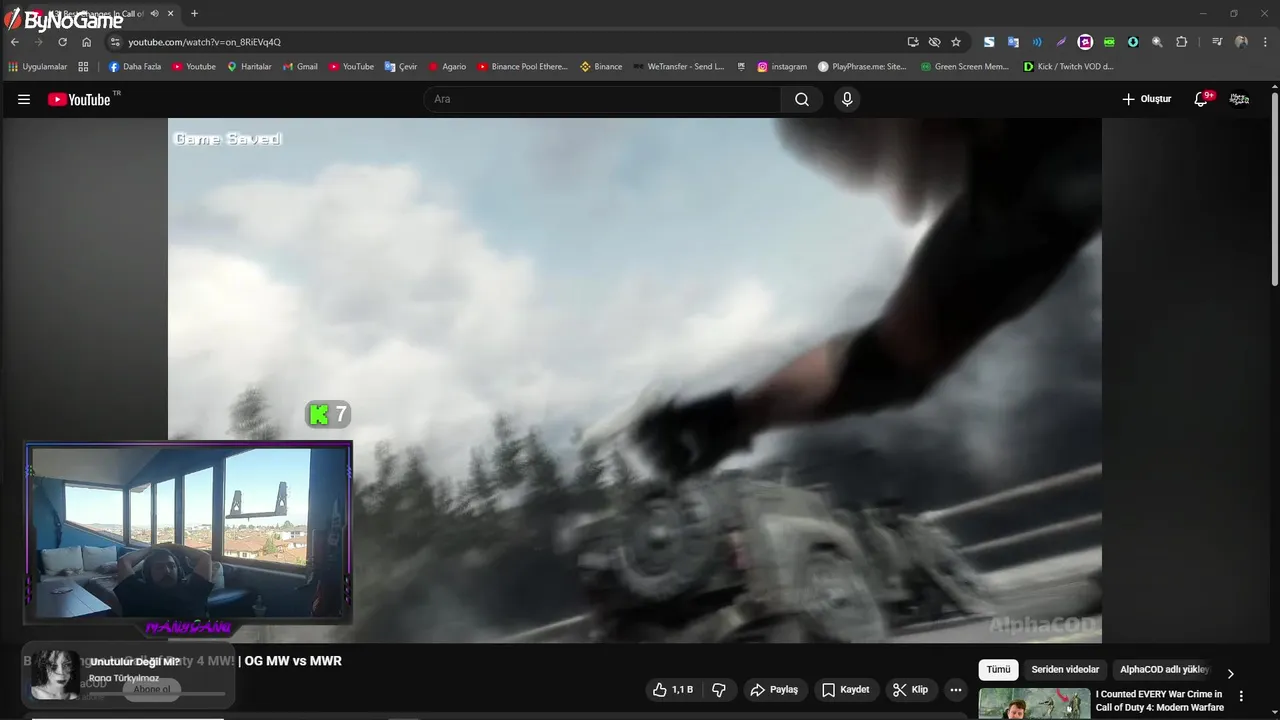This screenshot has height=720, width=1280.
Task: Click the page vertical scrollbar
Action: pos(1275,190)
